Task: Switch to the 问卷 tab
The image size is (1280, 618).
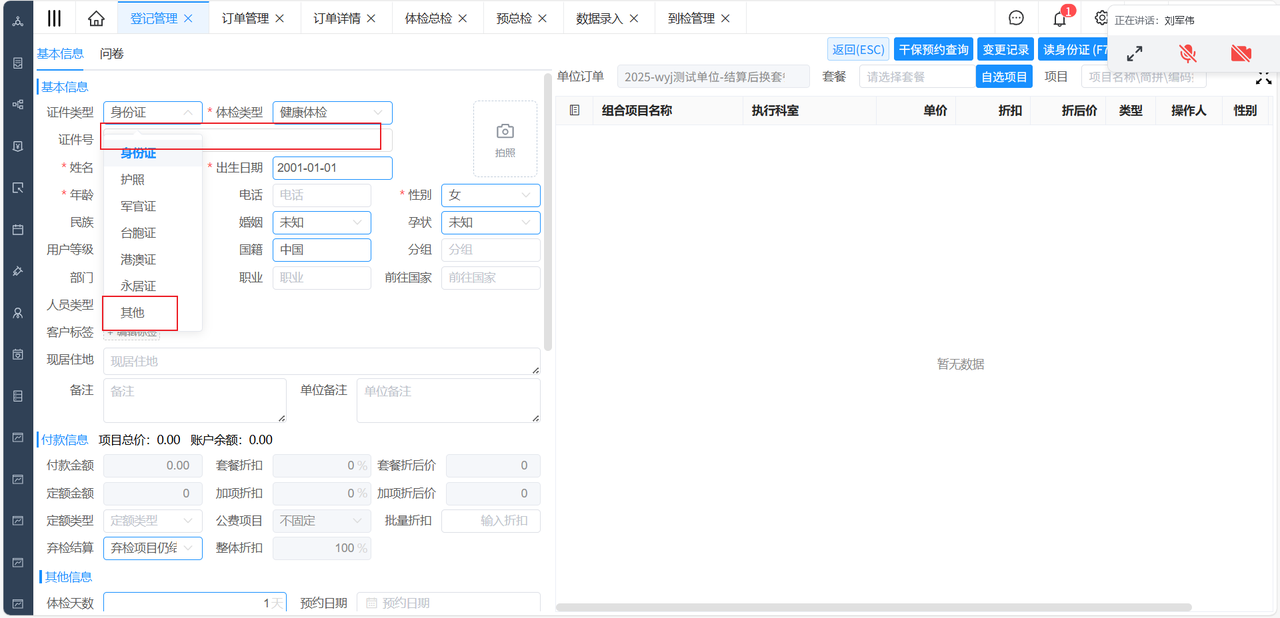Action: (x=112, y=54)
